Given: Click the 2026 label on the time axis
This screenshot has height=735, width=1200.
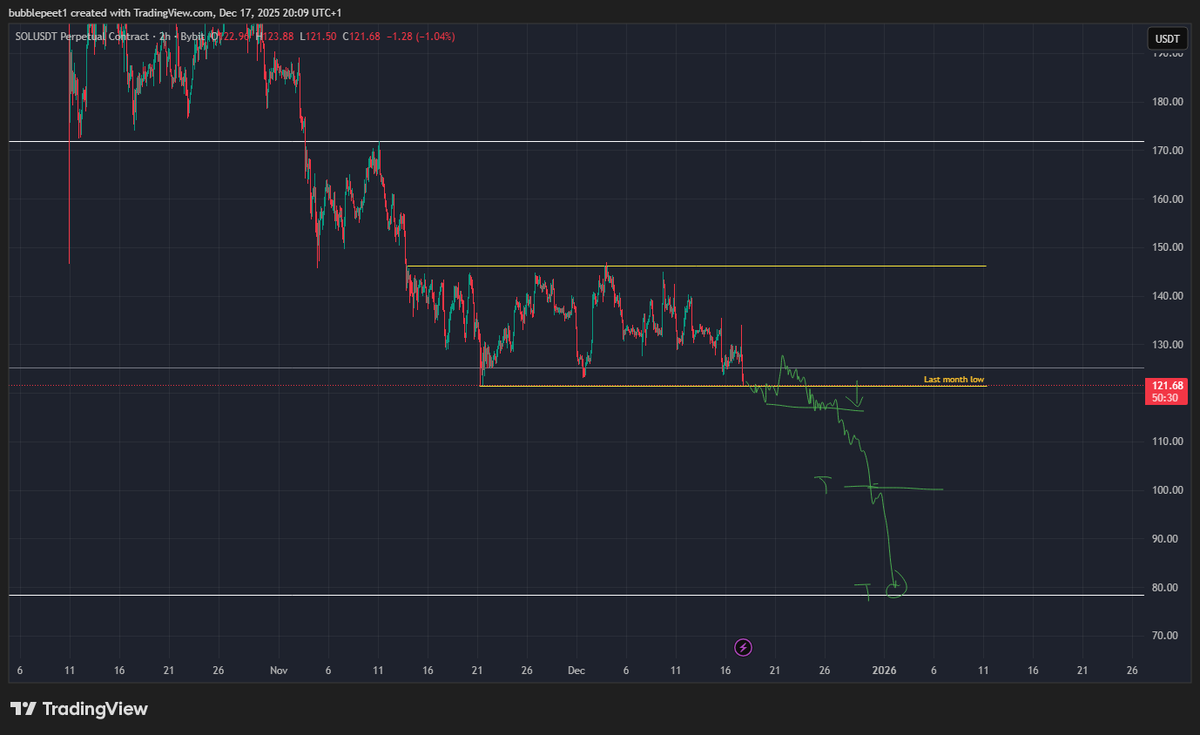Looking at the screenshot, I should (x=884, y=670).
